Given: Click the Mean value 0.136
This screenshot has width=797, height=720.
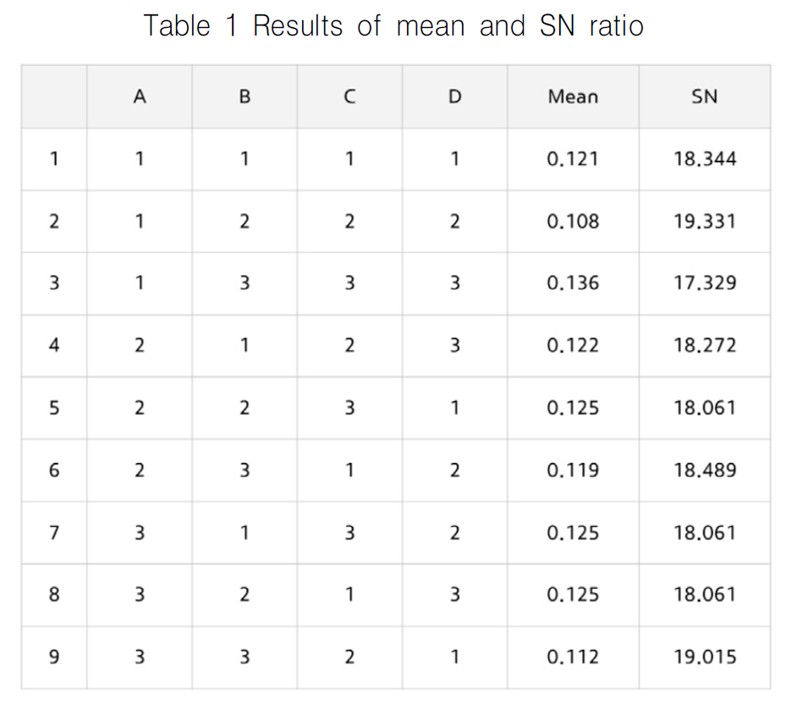Looking at the screenshot, I should coord(573,283).
